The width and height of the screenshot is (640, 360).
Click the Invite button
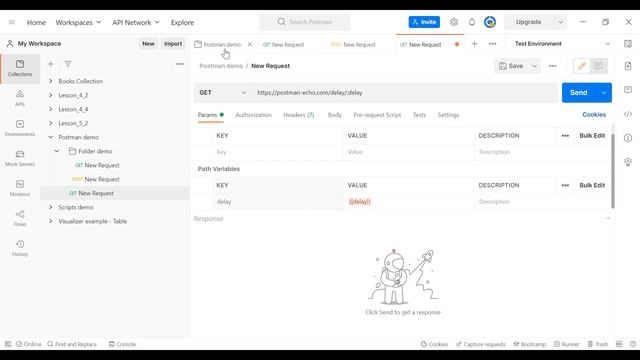(424, 22)
